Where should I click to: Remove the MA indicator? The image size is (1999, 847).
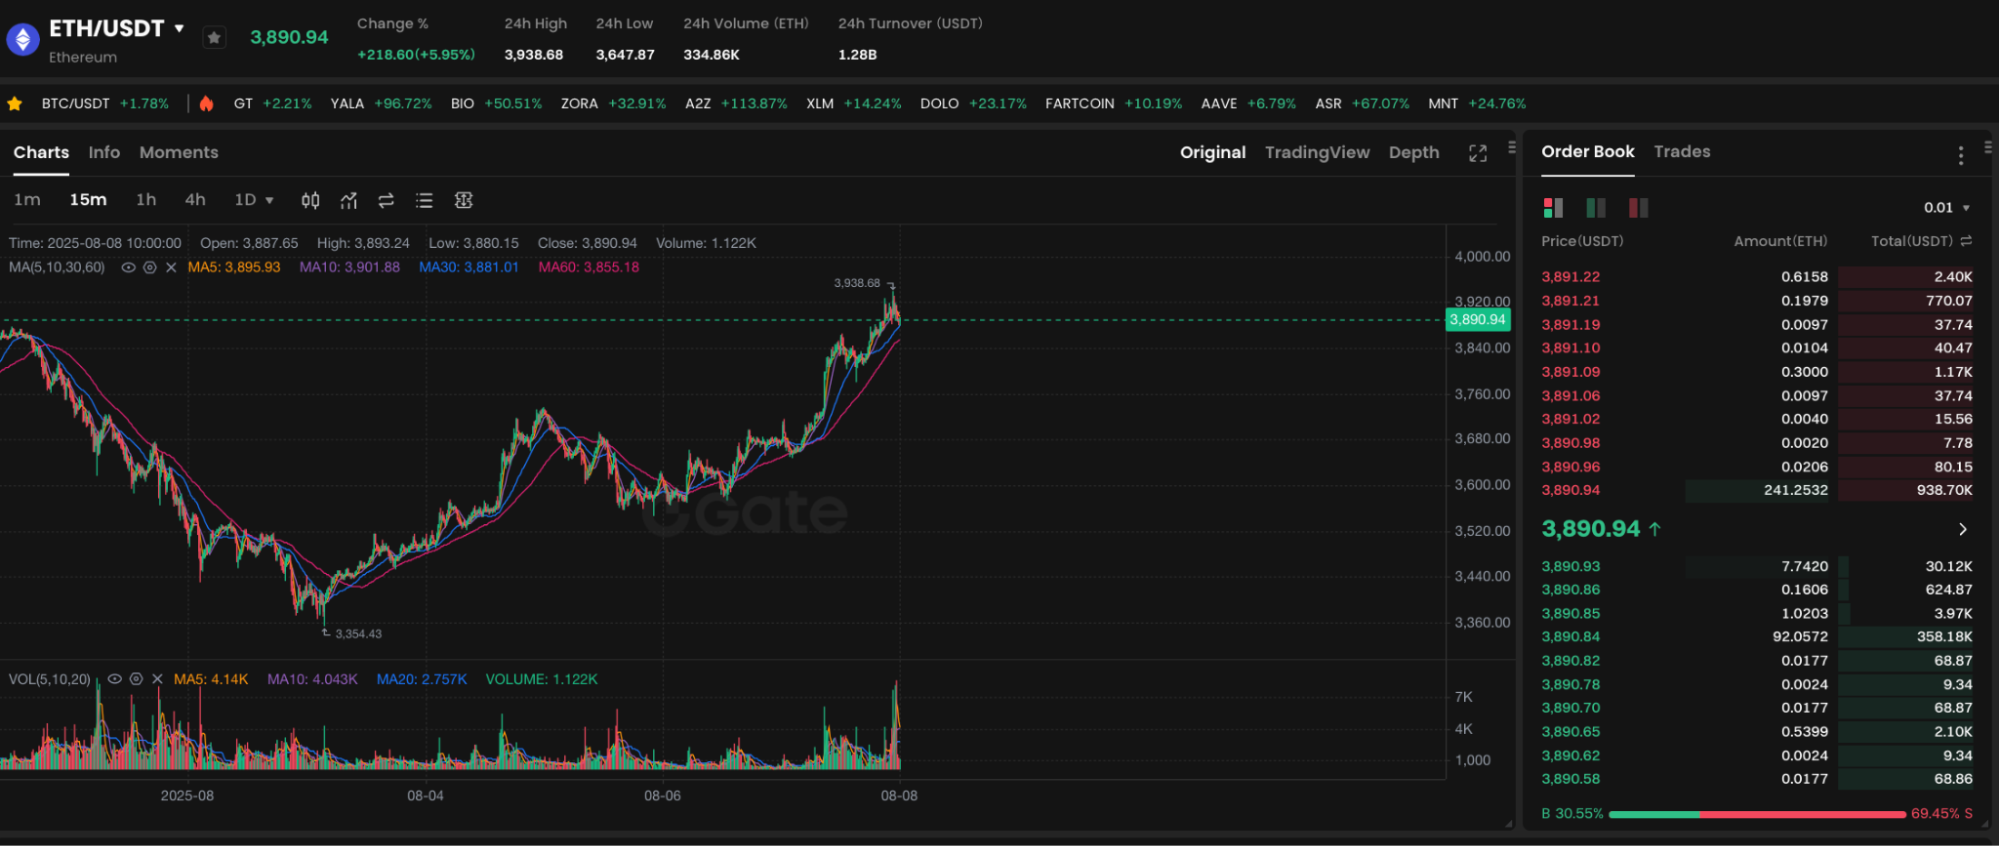171,268
